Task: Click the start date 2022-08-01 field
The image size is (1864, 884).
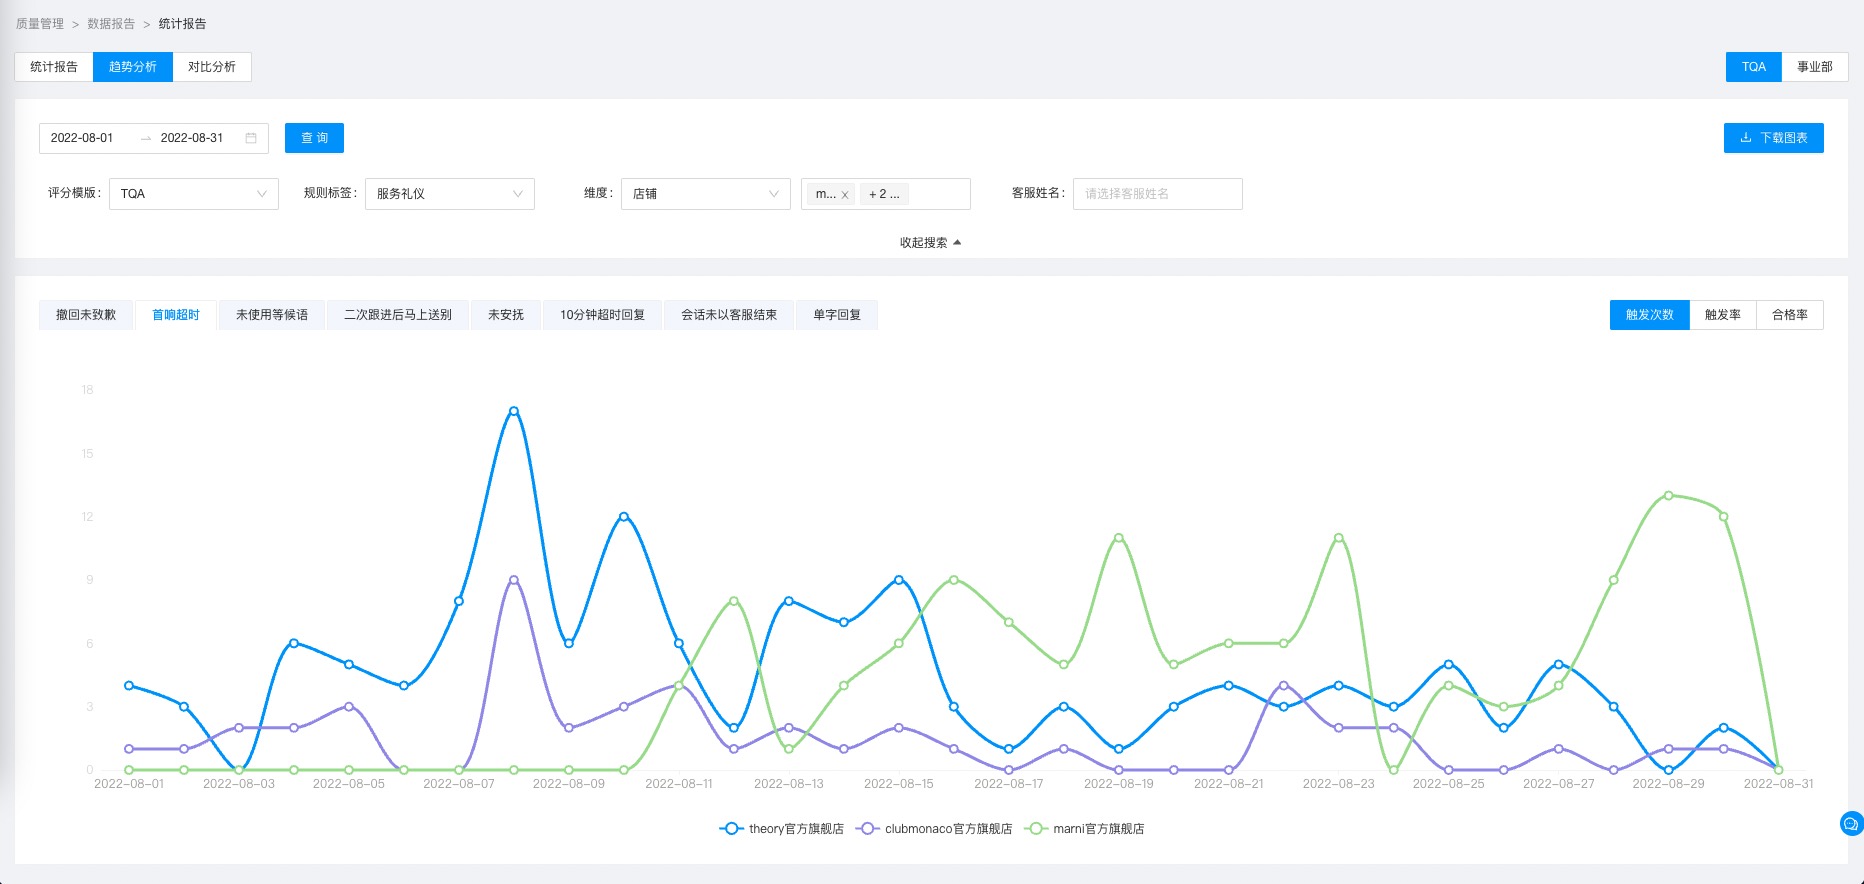Action: pyautogui.click(x=82, y=138)
